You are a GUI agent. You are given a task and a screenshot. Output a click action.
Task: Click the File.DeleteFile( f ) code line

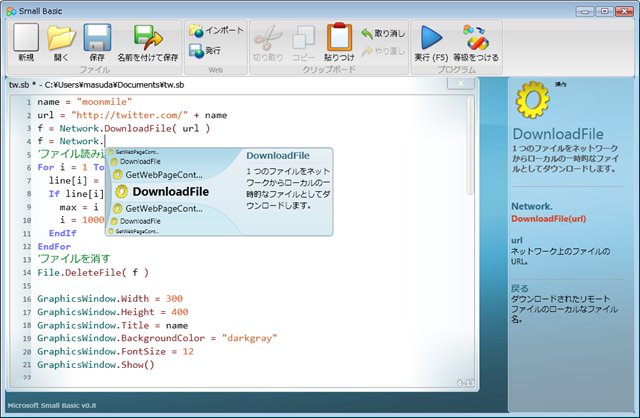(94, 271)
